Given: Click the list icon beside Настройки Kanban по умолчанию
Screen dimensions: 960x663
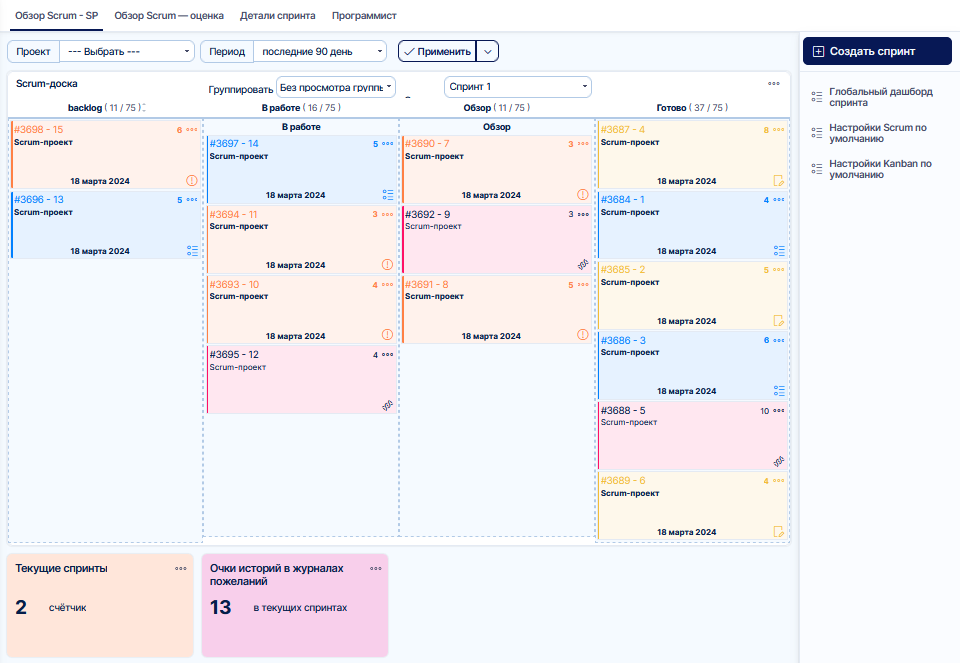Looking at the screenshot, I should pyautogui.click(x=817, y=169).
